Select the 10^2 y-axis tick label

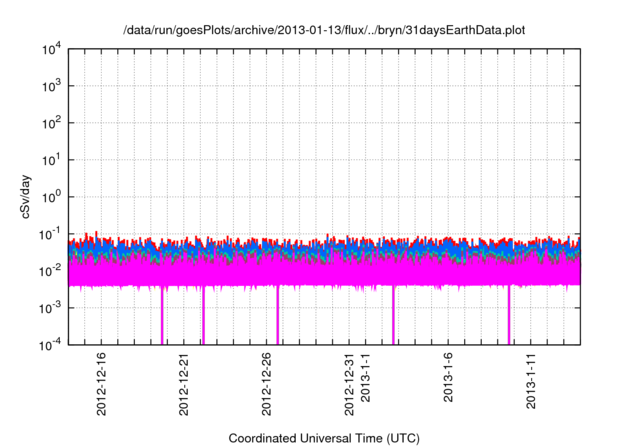pos(51,123)
